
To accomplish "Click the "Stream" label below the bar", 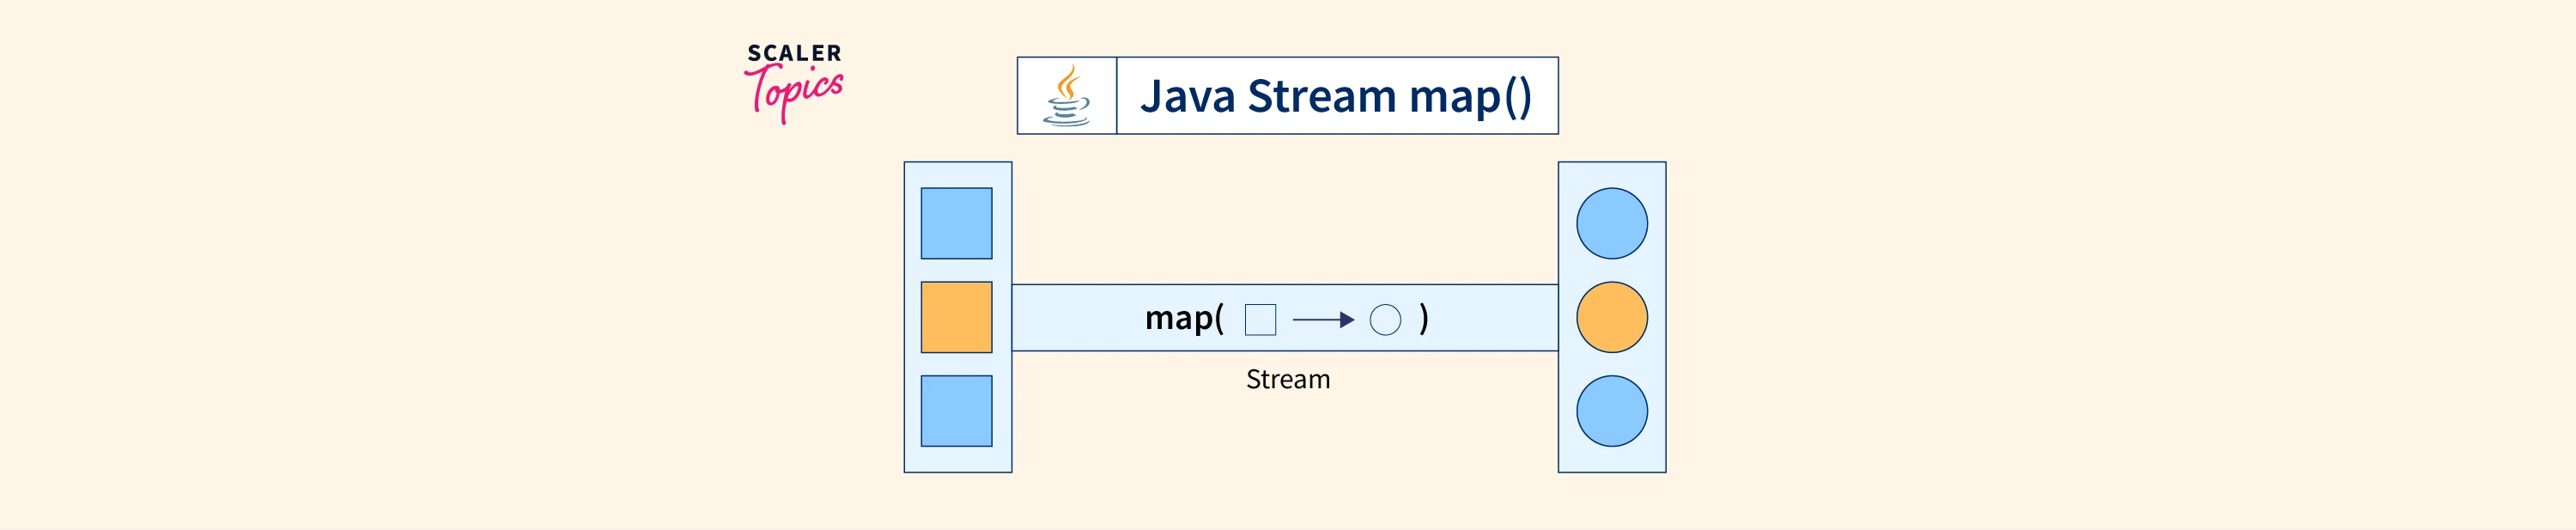I will point(1288,380).
